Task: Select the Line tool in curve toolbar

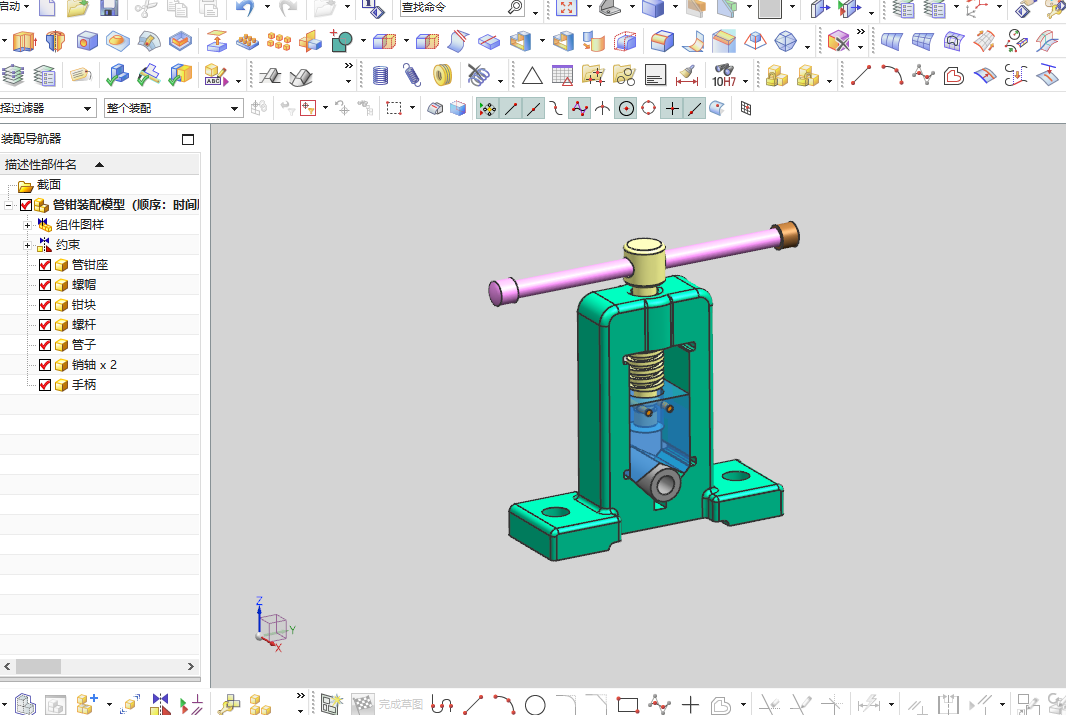Action: click(x=861, y=75)
